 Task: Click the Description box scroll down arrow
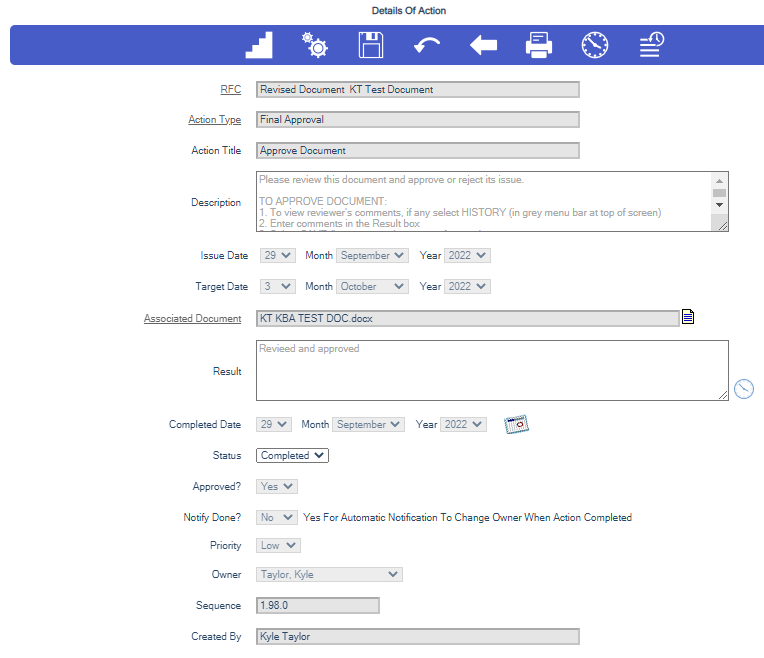(719, 205)
